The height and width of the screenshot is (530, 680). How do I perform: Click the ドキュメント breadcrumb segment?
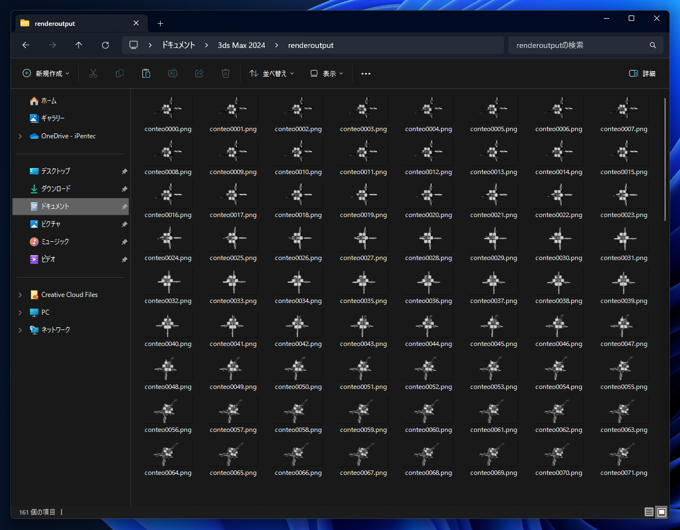(x=178, y=45)
